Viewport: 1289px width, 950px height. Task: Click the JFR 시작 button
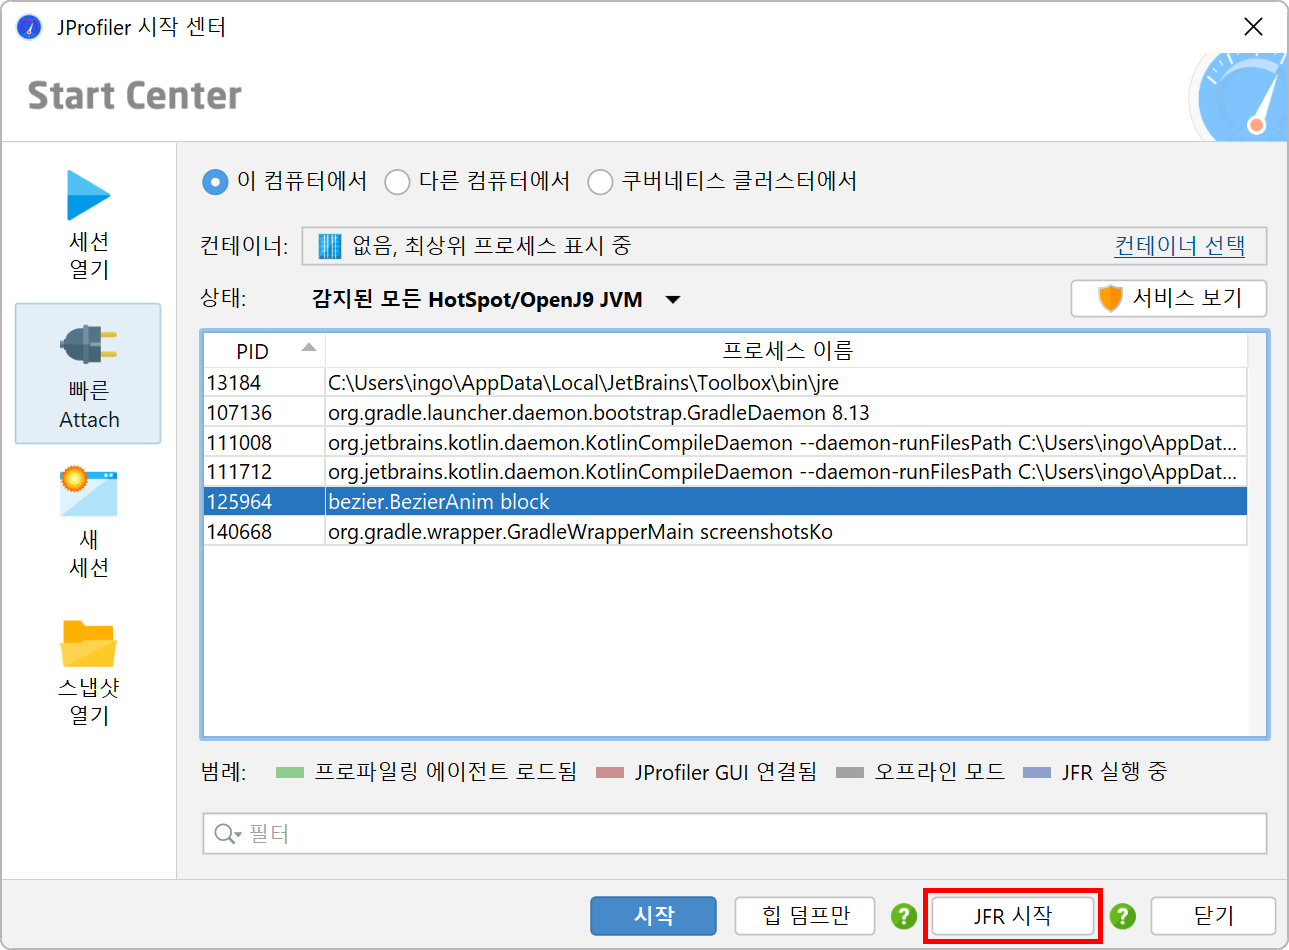pos(1012,916)
